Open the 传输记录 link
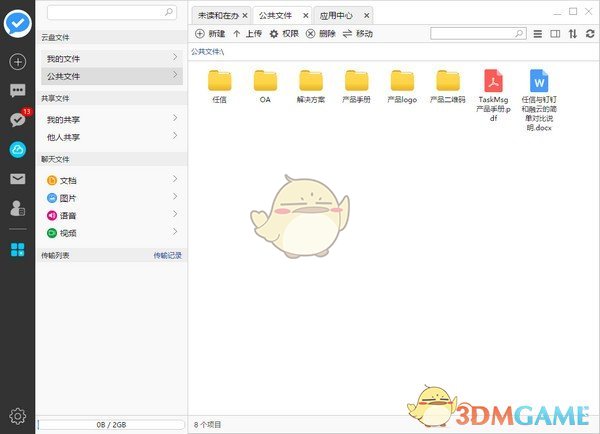Image resolution: width=600 pixels, height=434 pixels. [x=168, y=255]
